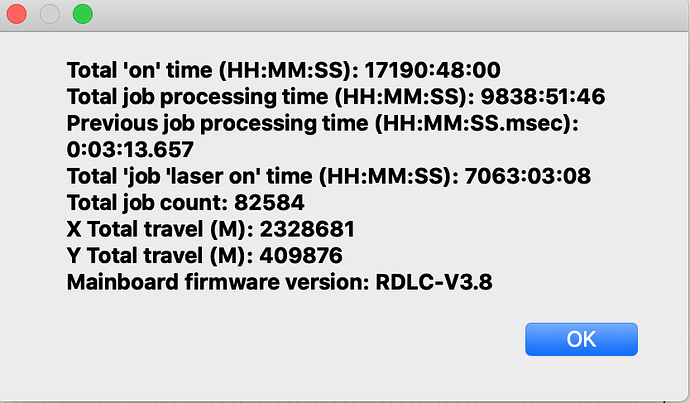Click the Previous job processing time label
Screen dimensions: 690x403
click(x=323, y=123)
